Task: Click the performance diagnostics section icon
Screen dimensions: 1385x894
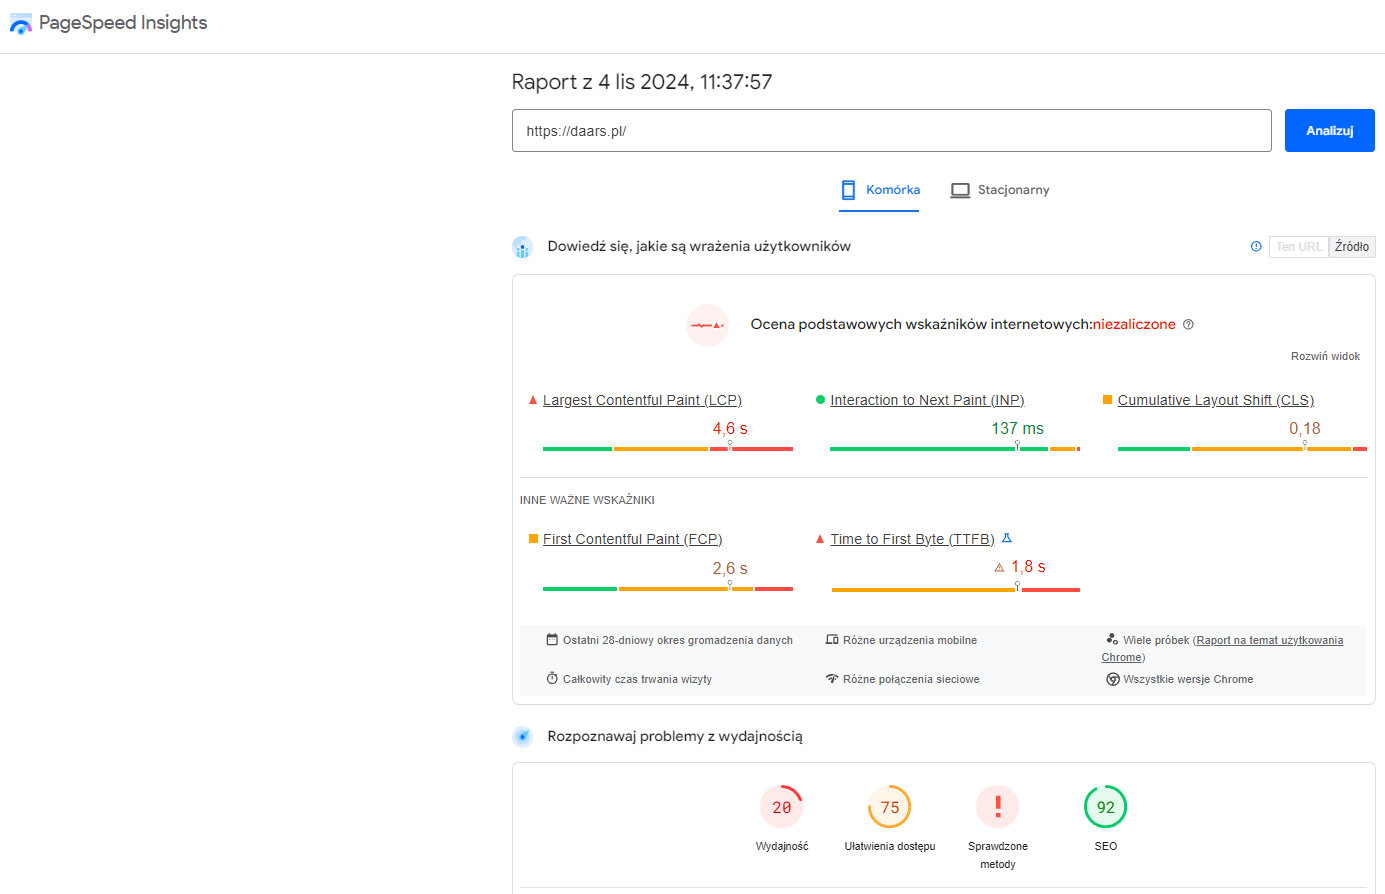Action: (x=522, y=737)
